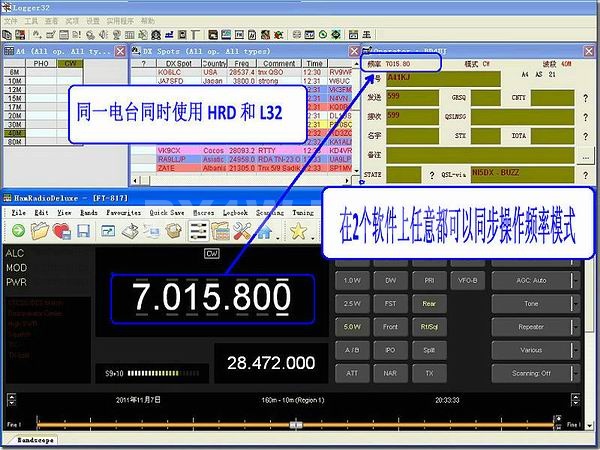
Task: Click the CW icon in Logger32 toolbar
Action: pos(310,35)
